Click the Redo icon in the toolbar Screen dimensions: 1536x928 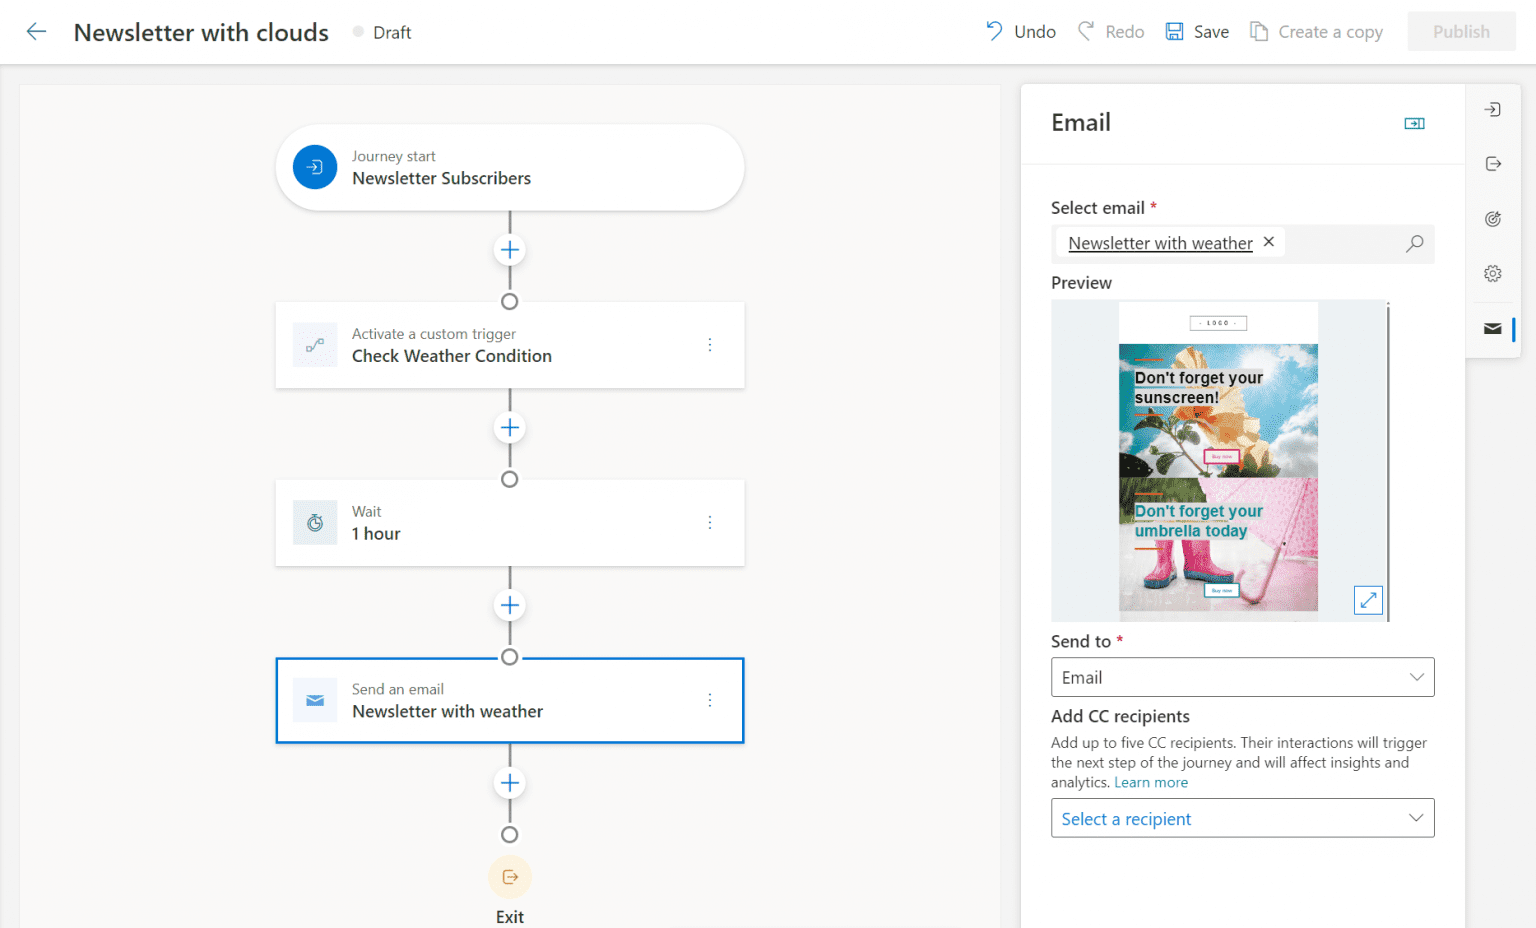[1086, 31]
